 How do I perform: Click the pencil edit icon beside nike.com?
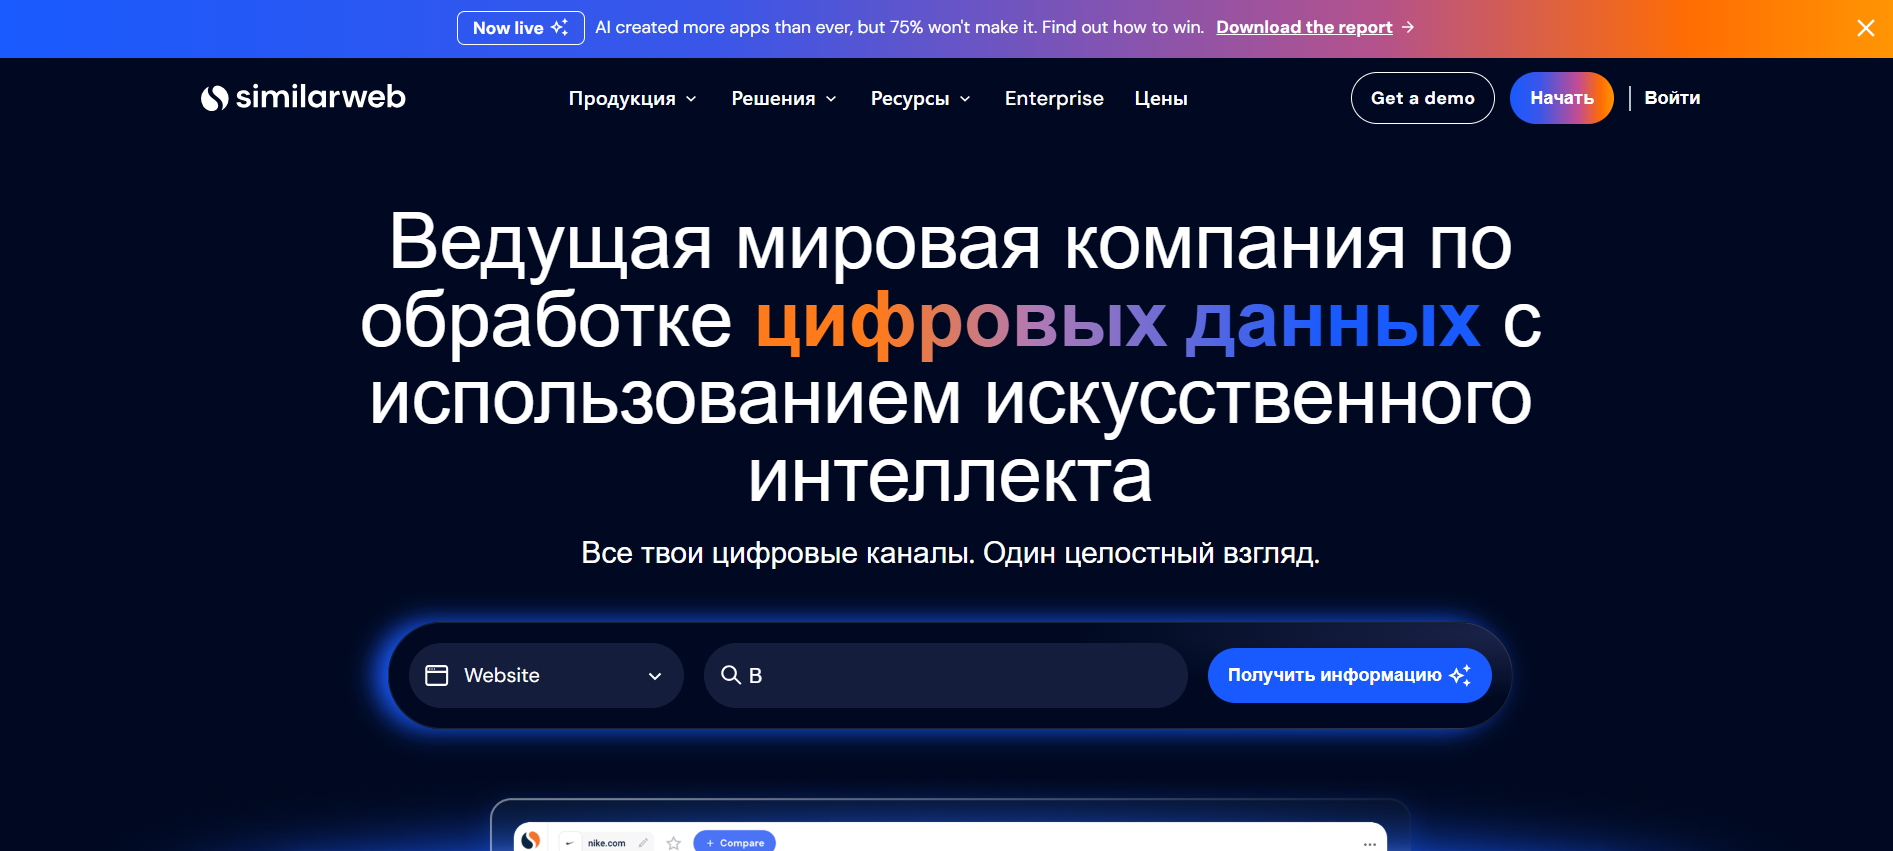643,843
